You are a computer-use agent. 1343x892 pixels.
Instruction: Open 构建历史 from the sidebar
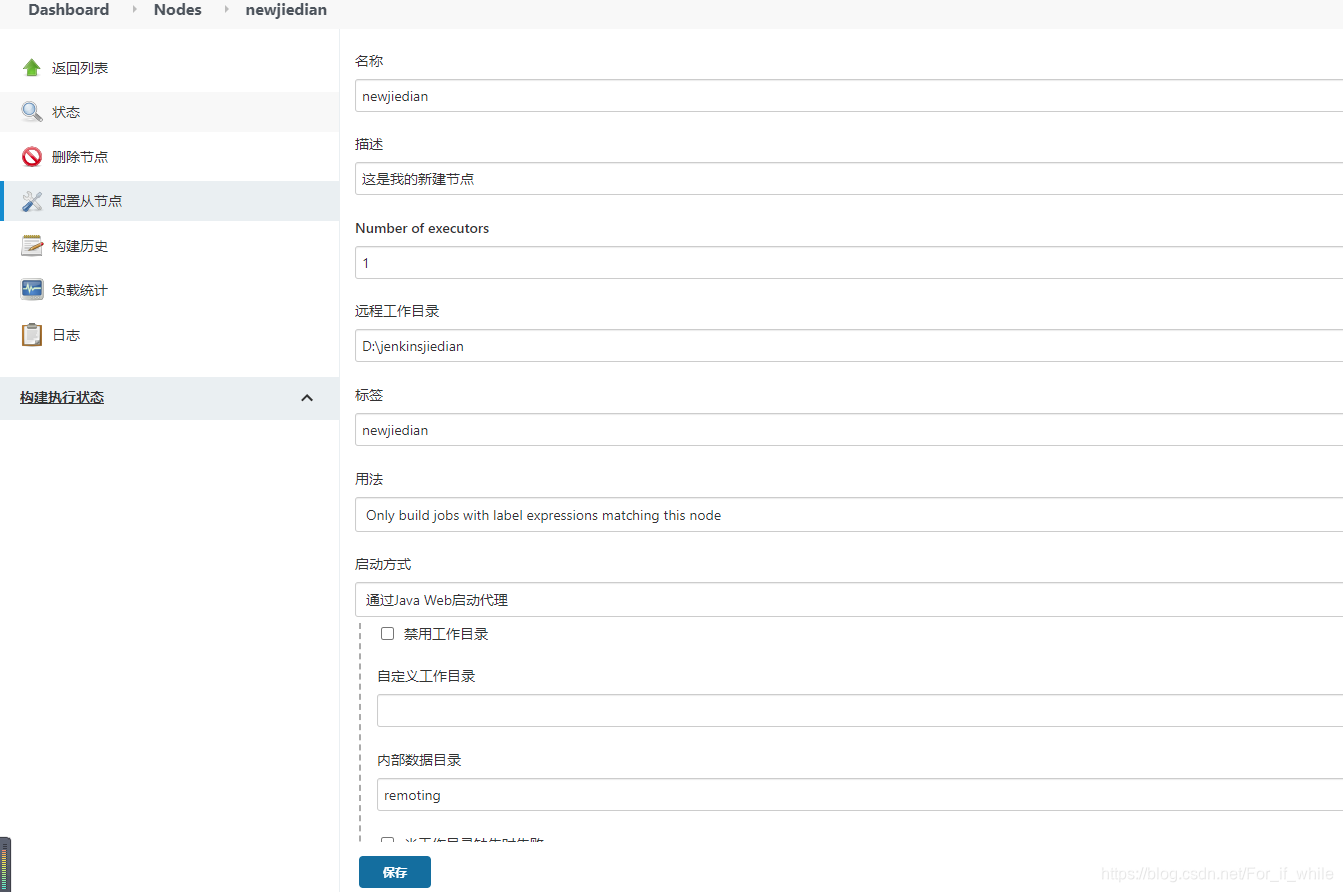click(x=80, y=246)
